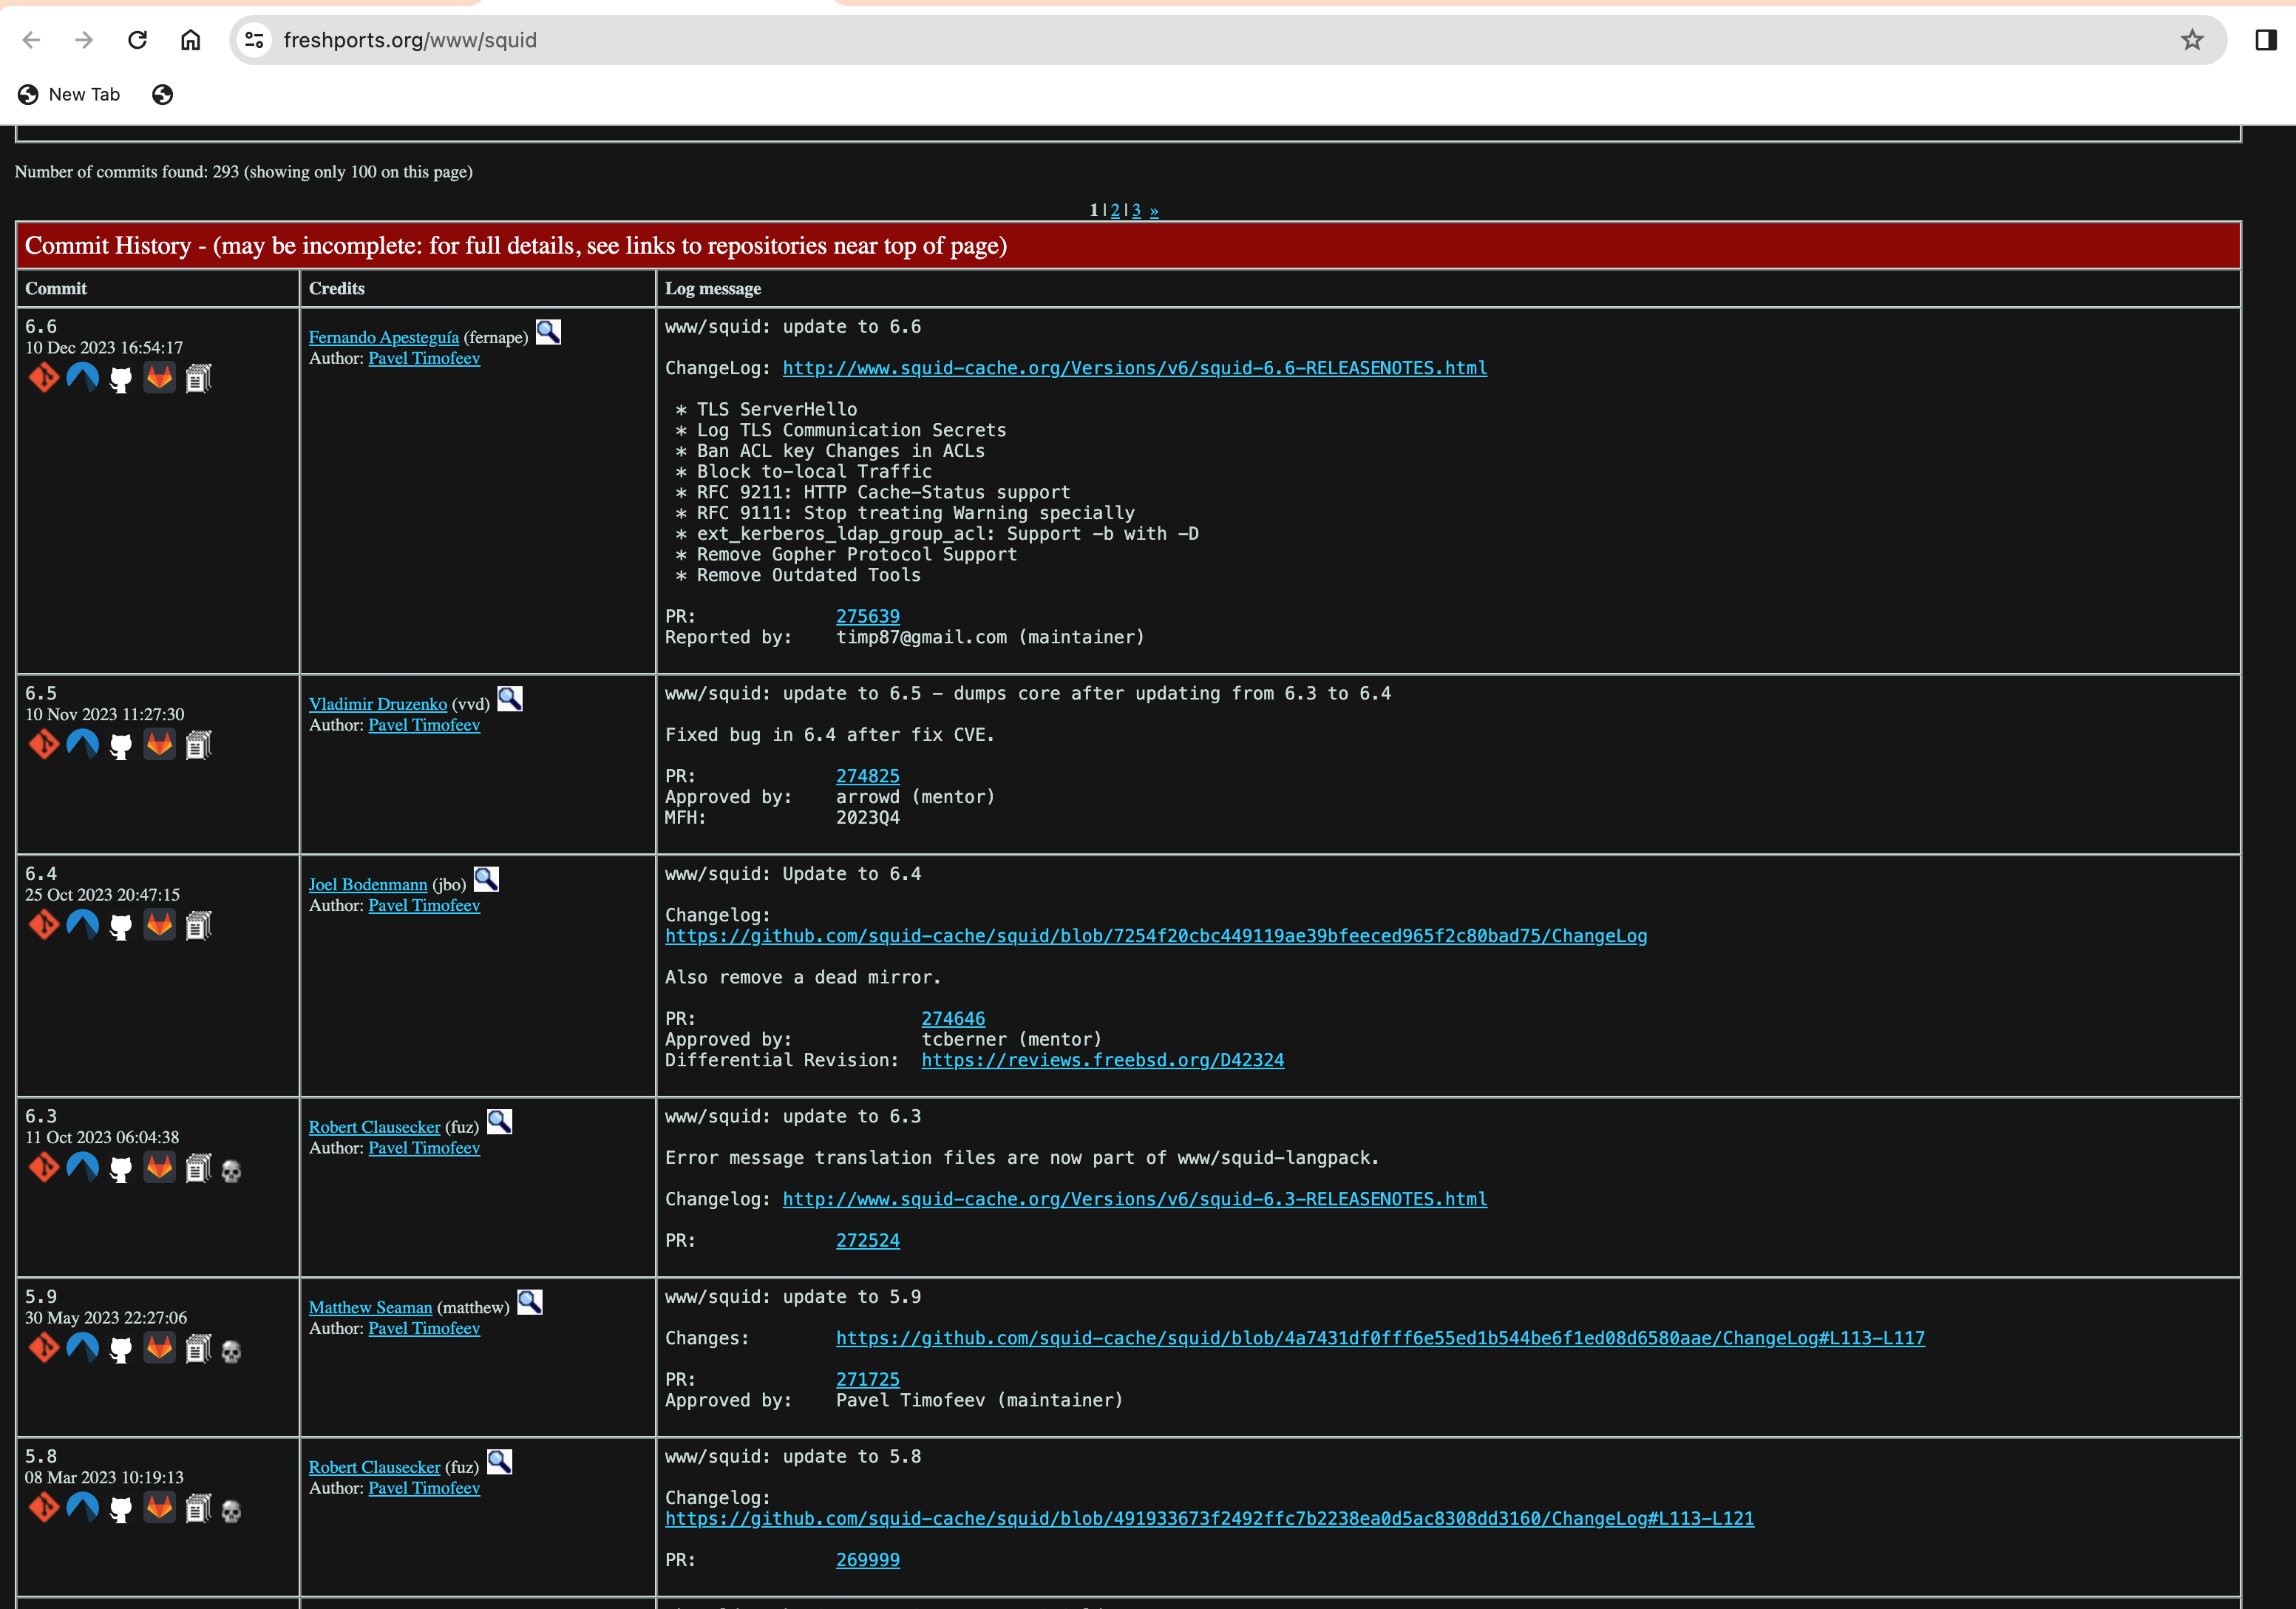Open Differential Revision D42324 link
Image resolution: width=2296 pixels, height=1609 pixels.
(x=1102, y=1060)
